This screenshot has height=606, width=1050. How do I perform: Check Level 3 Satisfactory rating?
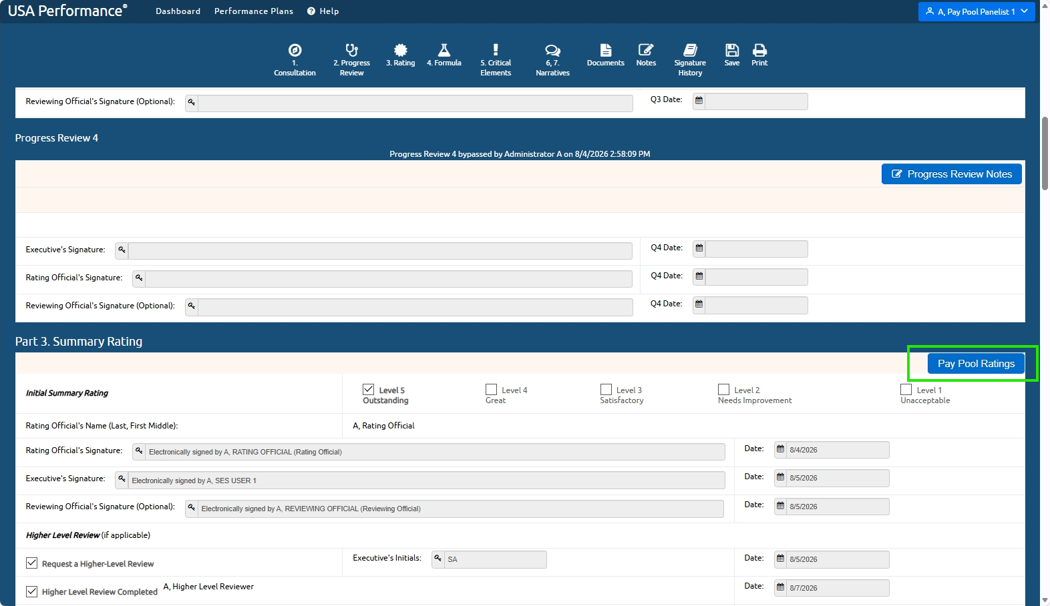[x=606, y=389]
